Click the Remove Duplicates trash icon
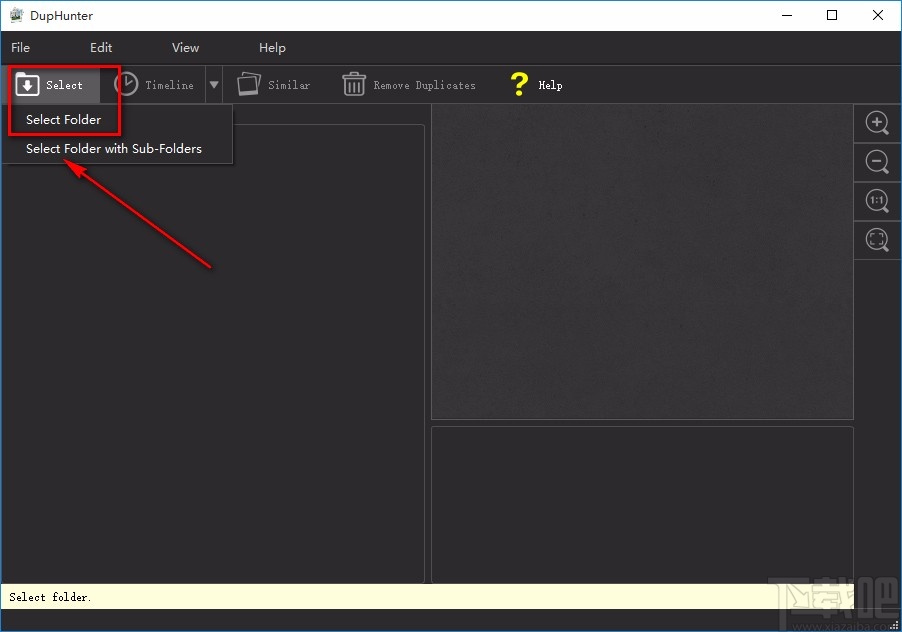 pos(354,84)
